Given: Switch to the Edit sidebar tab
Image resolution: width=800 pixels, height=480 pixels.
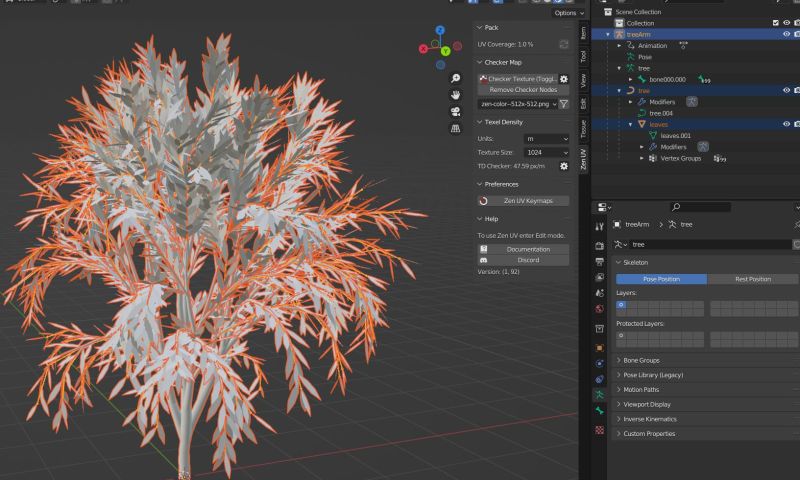Looking at the screenshot, I should pos(583,104).
